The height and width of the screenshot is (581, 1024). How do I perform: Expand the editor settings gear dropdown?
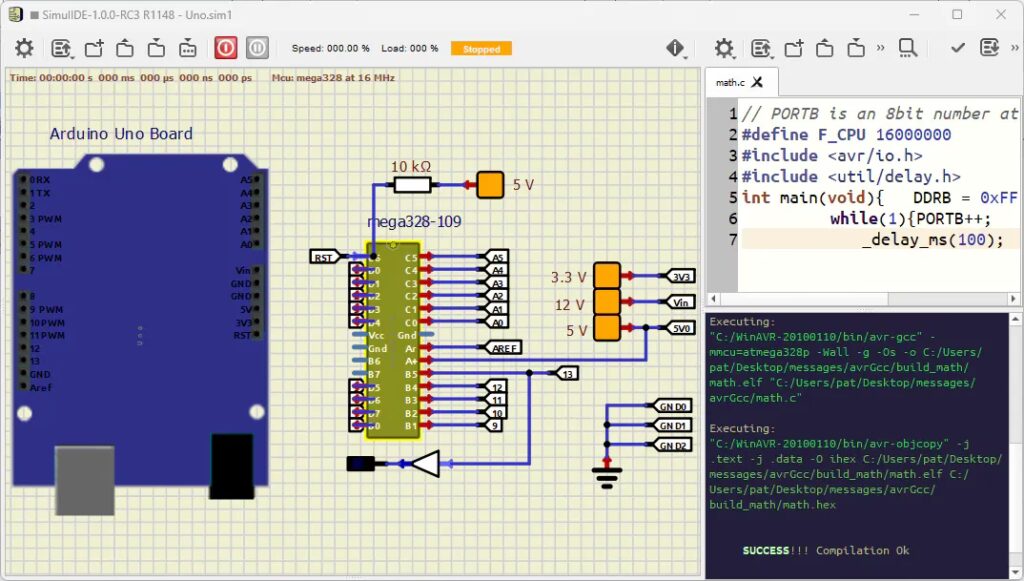[725, 48]
